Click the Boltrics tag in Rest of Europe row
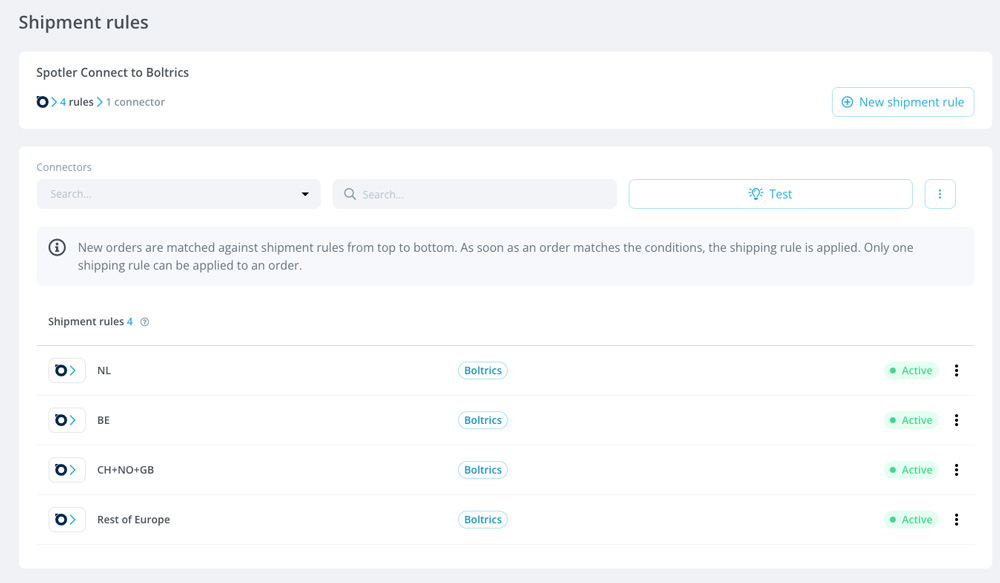 pyautogui.click(x=483, y=520)
